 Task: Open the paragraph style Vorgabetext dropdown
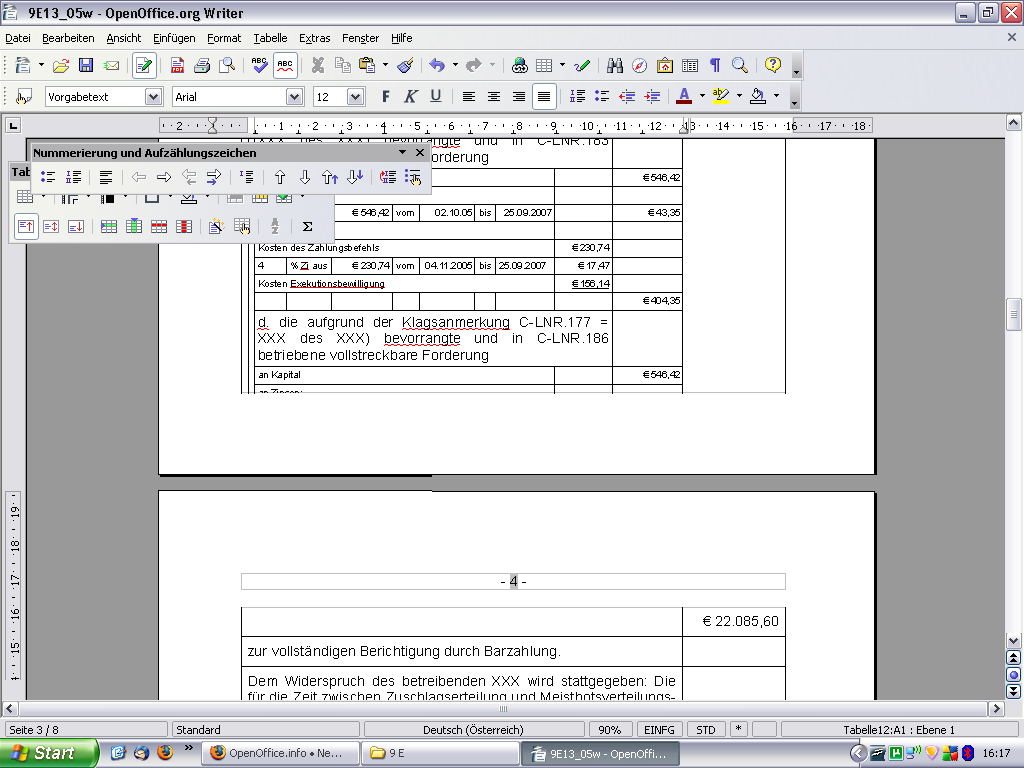[x=153, y=97]
